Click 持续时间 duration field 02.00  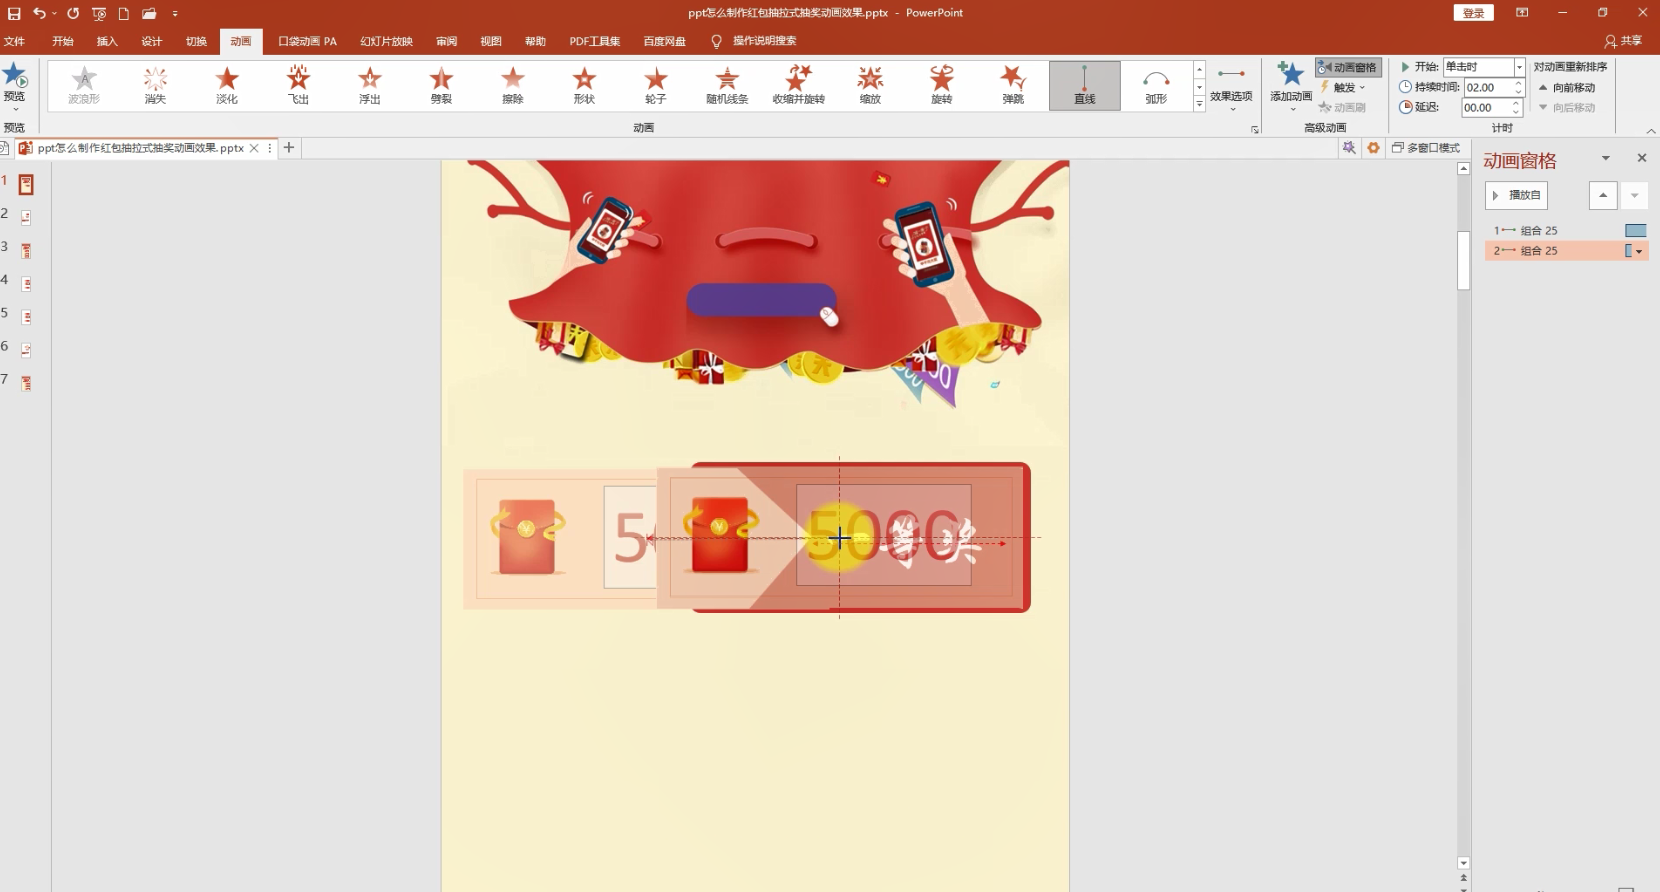(1487, 87)
